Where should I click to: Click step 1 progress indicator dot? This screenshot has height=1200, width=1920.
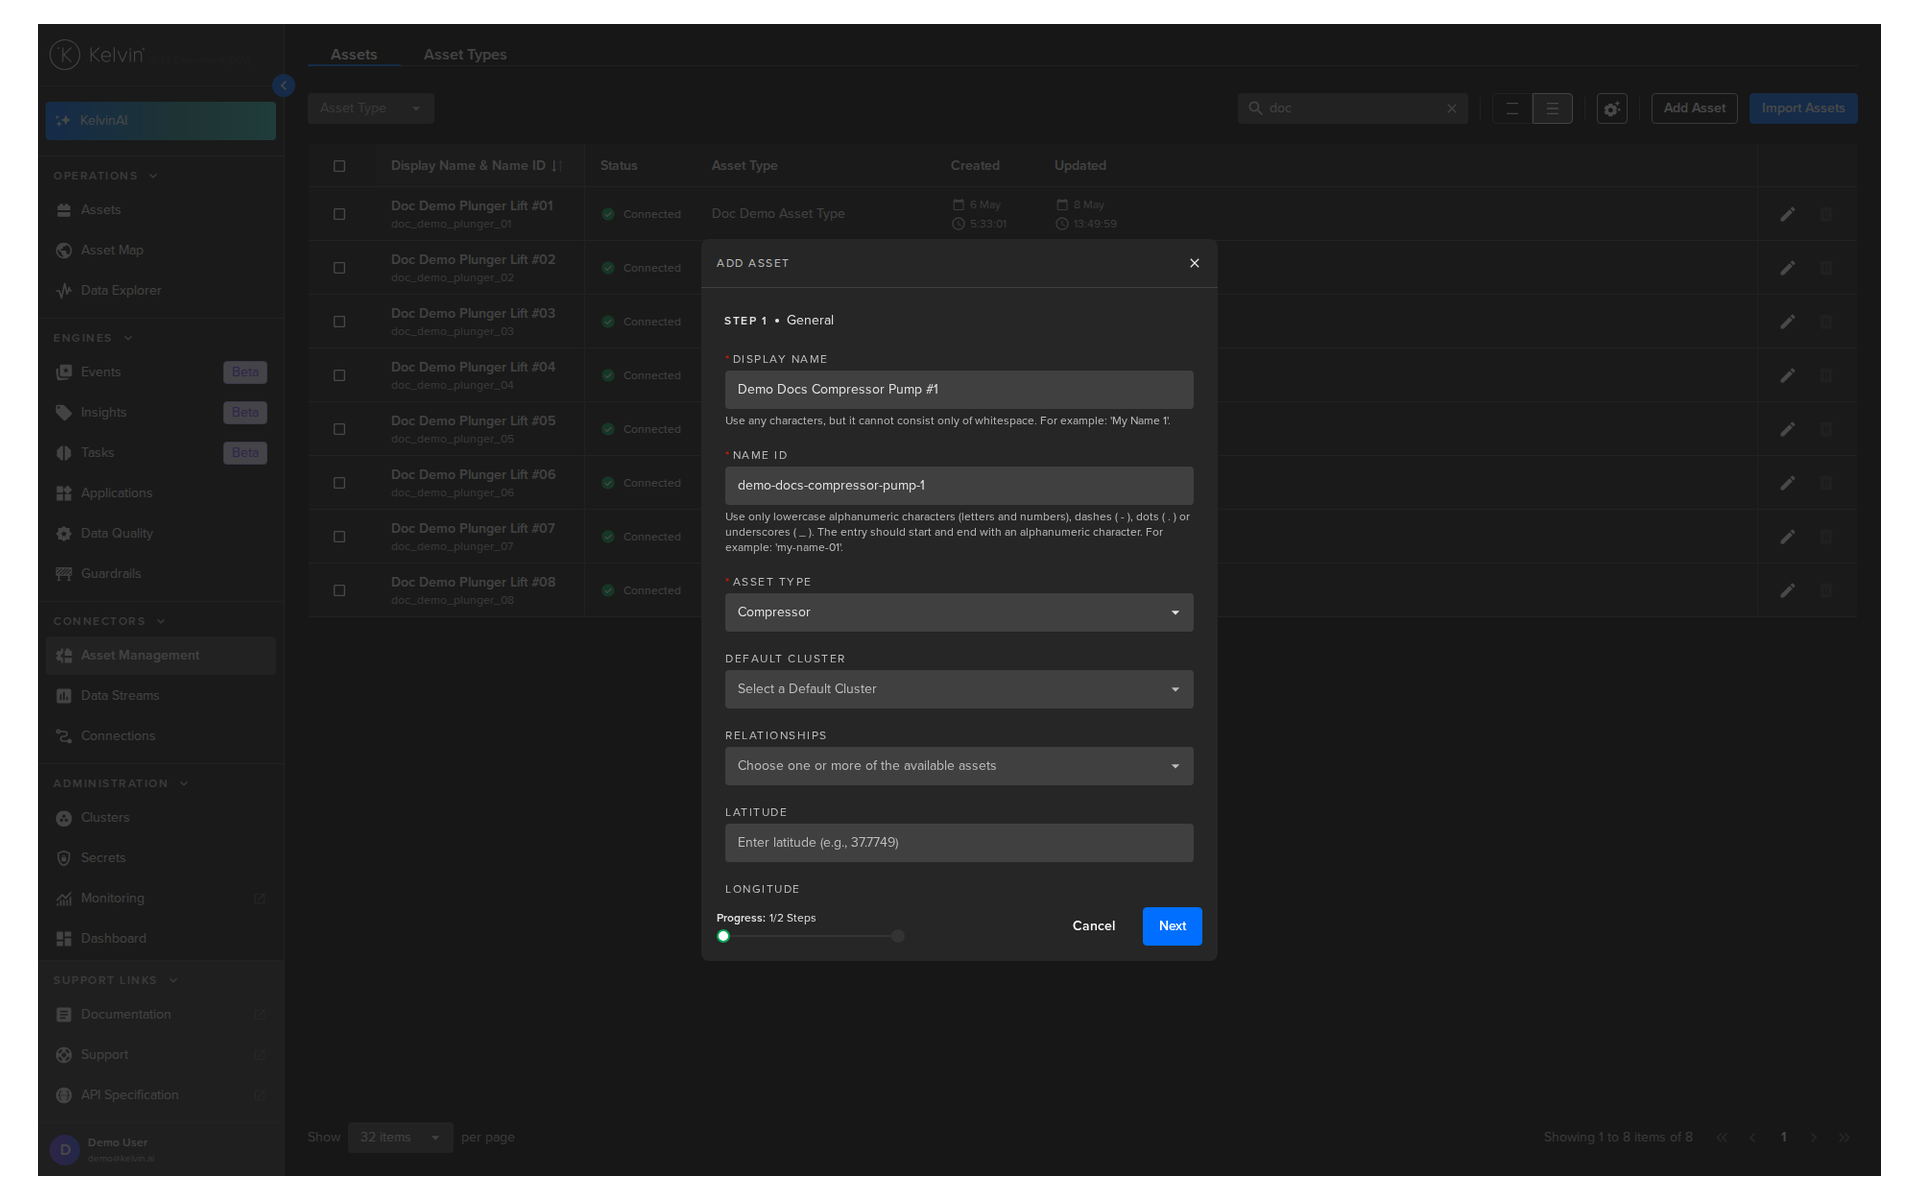pos(723,936)
